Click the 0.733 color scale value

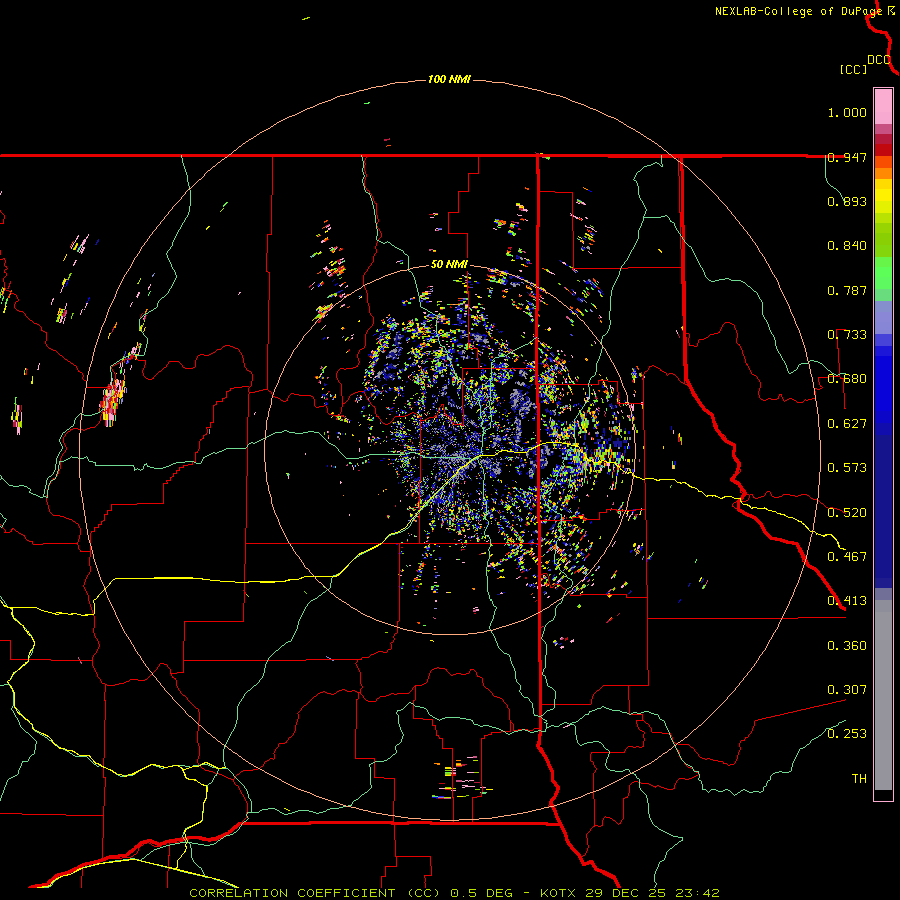(x=847, y=335)
